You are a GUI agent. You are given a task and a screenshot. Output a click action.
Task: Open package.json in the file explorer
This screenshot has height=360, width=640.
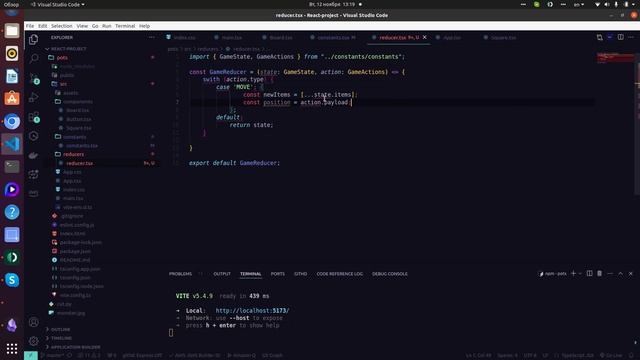[x=75, y=251]
